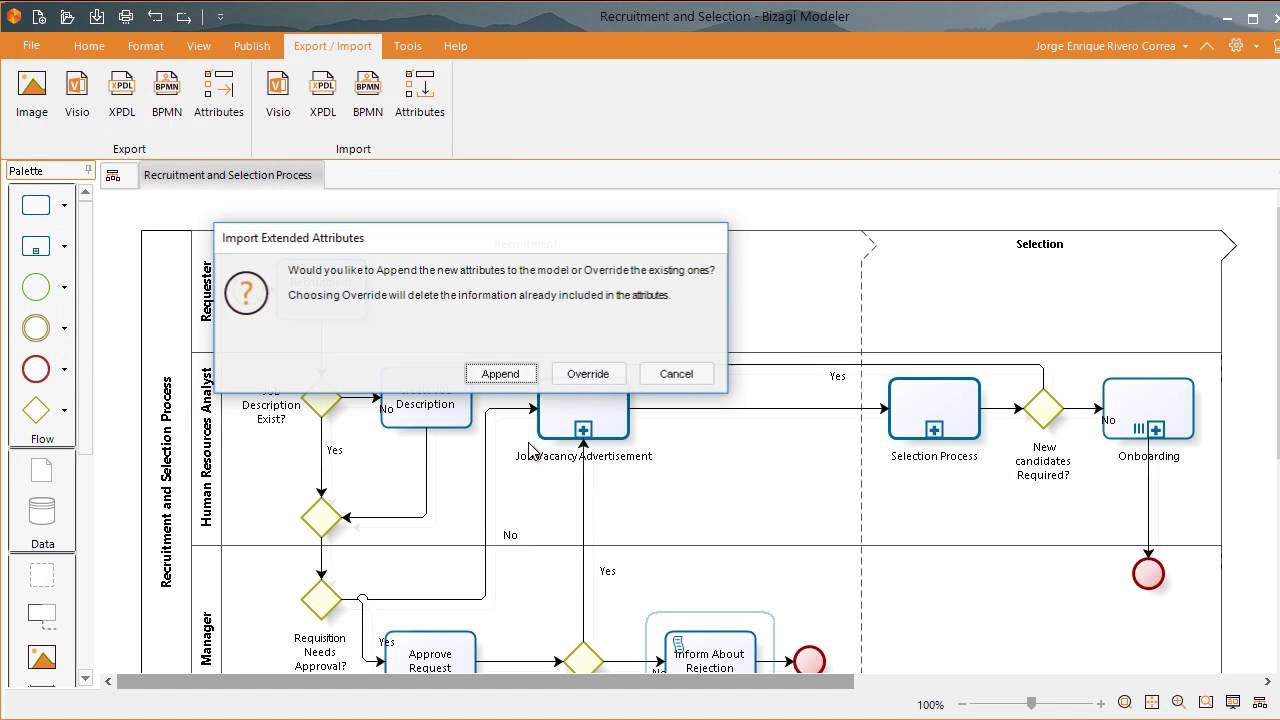Import a Visio diagram
1280x720 pixels.
pyautogui.click(x=278, y=94)
